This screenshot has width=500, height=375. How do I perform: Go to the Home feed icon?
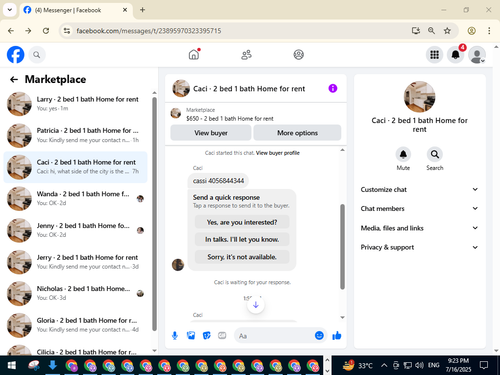(194, 54)
